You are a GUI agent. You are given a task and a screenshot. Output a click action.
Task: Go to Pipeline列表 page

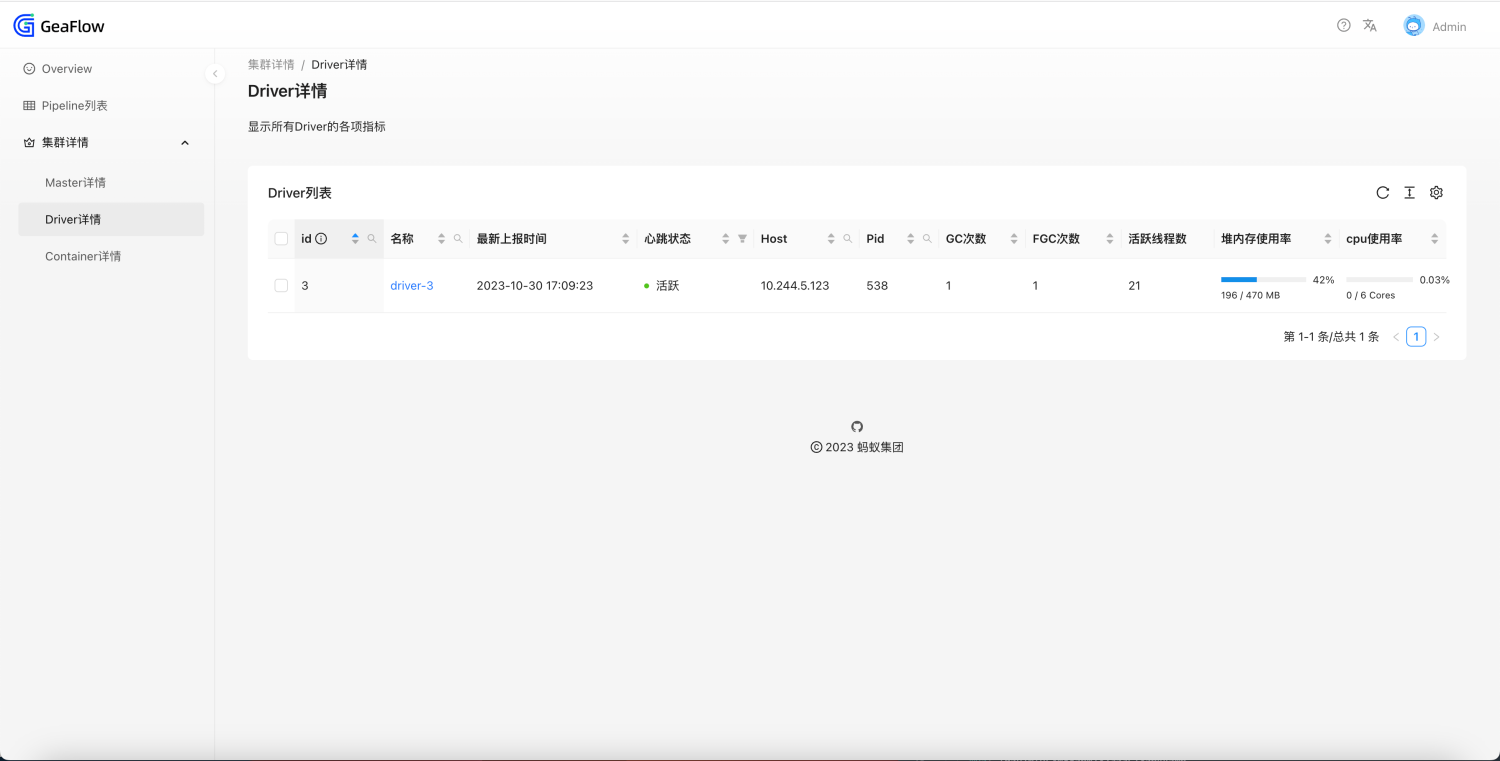[74, 106]
